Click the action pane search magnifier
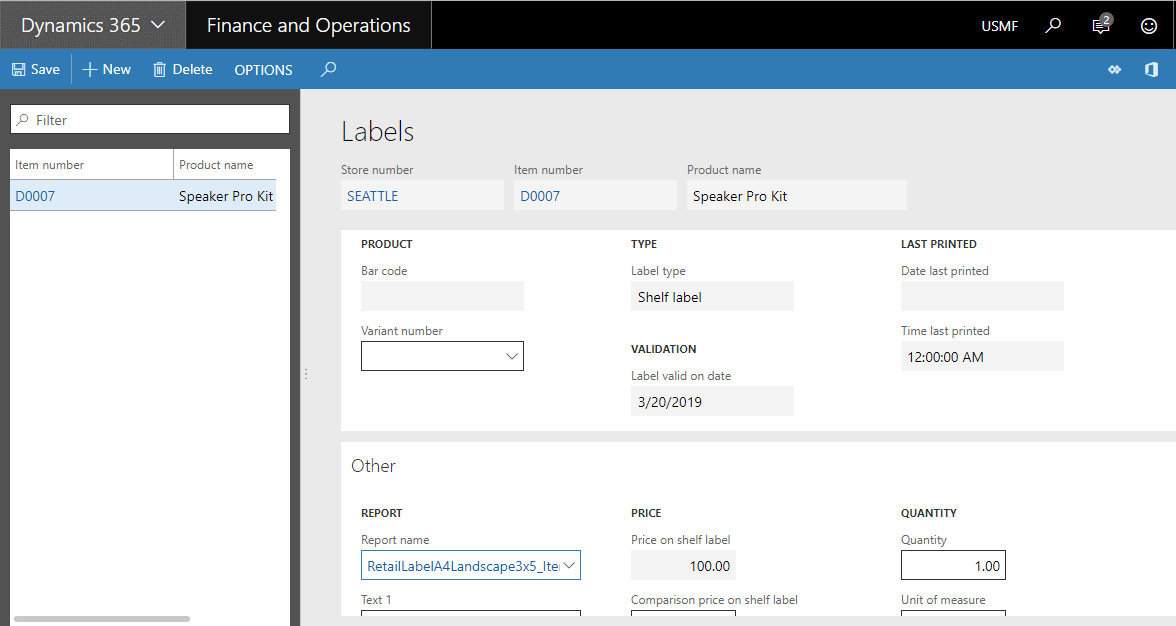This screenshot has height=626, width=1176. [x=328, y=70]
